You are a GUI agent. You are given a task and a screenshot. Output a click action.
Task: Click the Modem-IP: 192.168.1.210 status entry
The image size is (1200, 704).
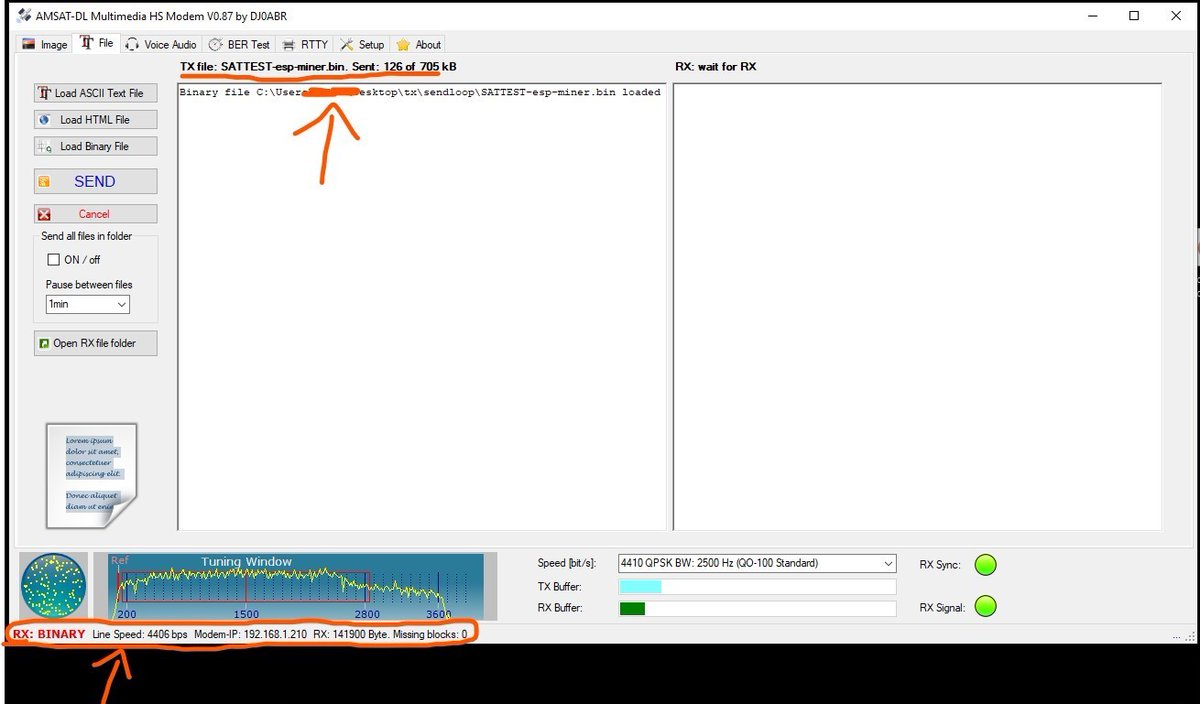tap(250, 634)
